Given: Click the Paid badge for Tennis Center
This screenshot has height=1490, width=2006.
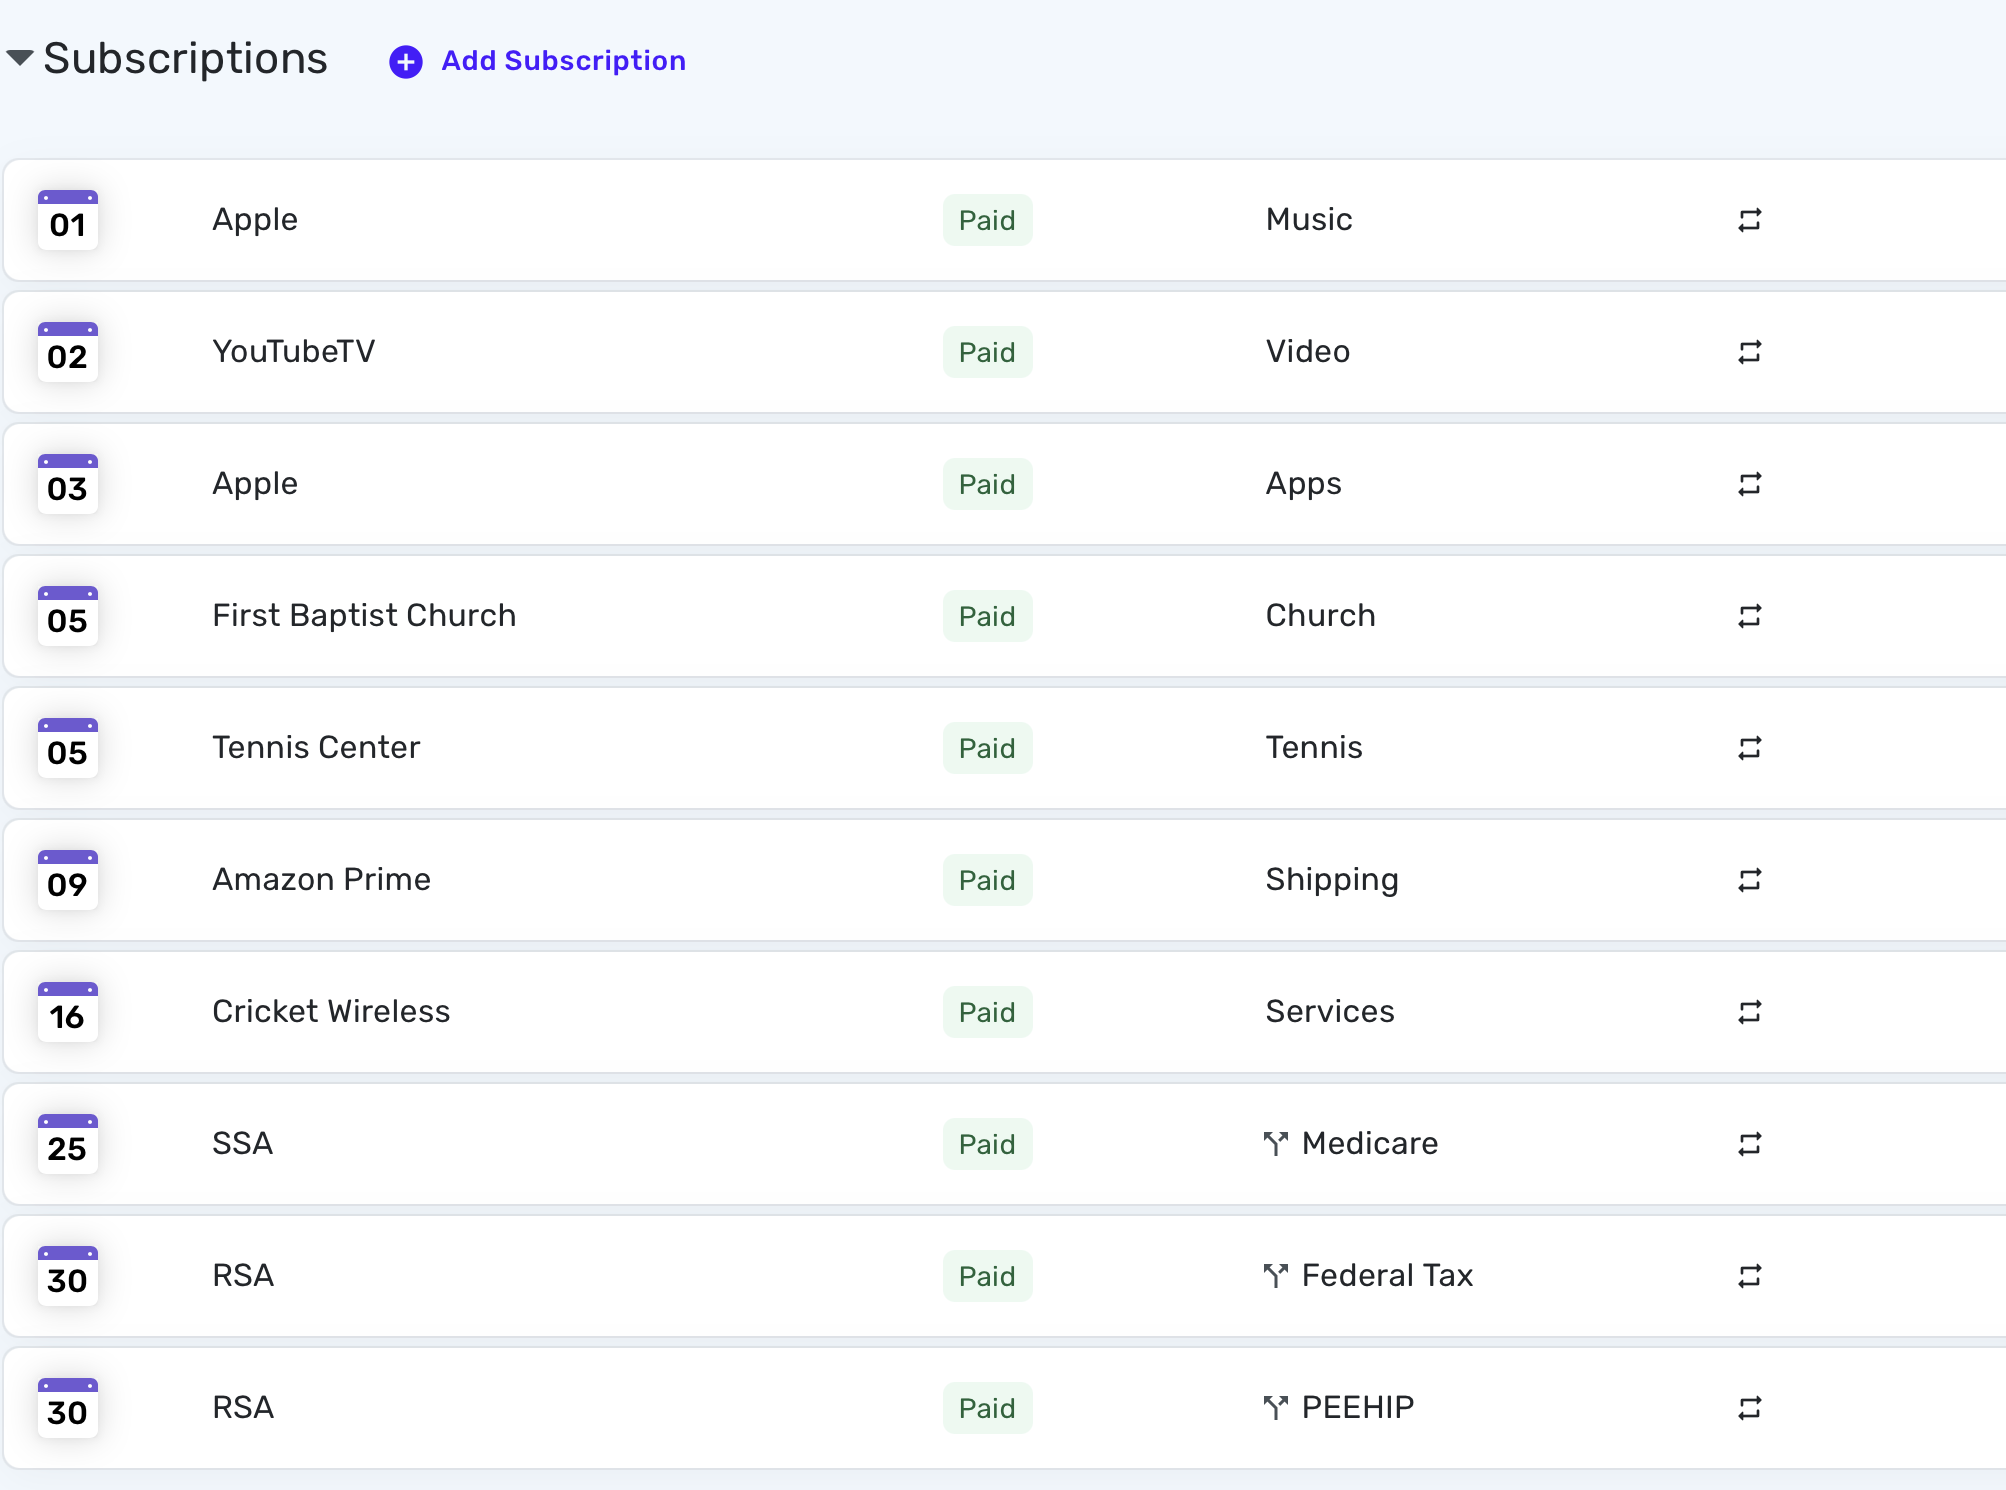Looking at the screenshot, I should tap(988, 748).
